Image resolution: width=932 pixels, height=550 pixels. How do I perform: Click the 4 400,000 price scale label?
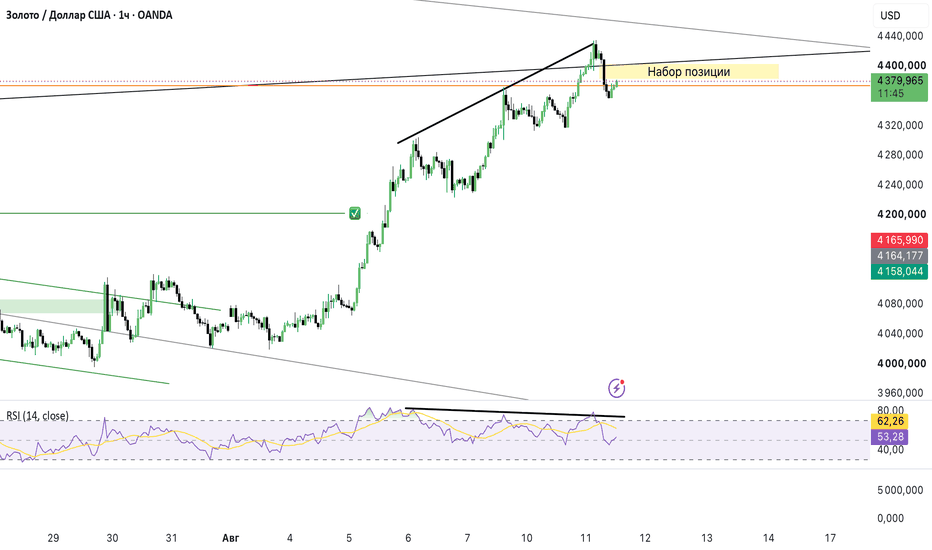pyautogui.click(x=900, y=65)
